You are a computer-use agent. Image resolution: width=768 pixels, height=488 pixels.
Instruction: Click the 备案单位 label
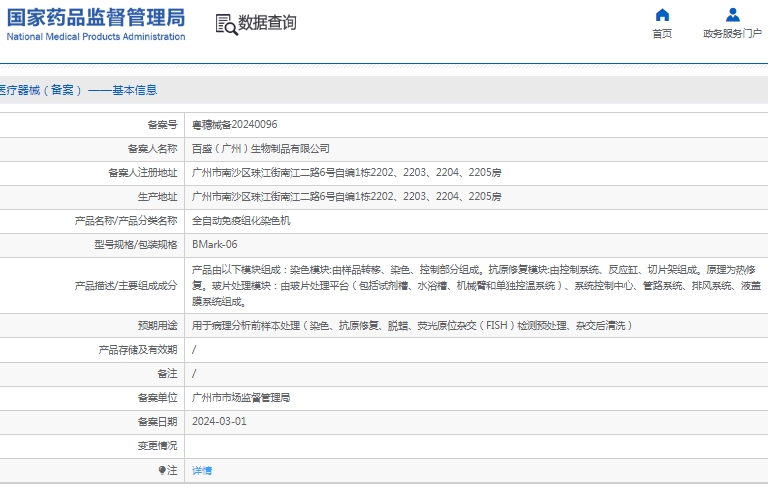(x=158, y=398)
